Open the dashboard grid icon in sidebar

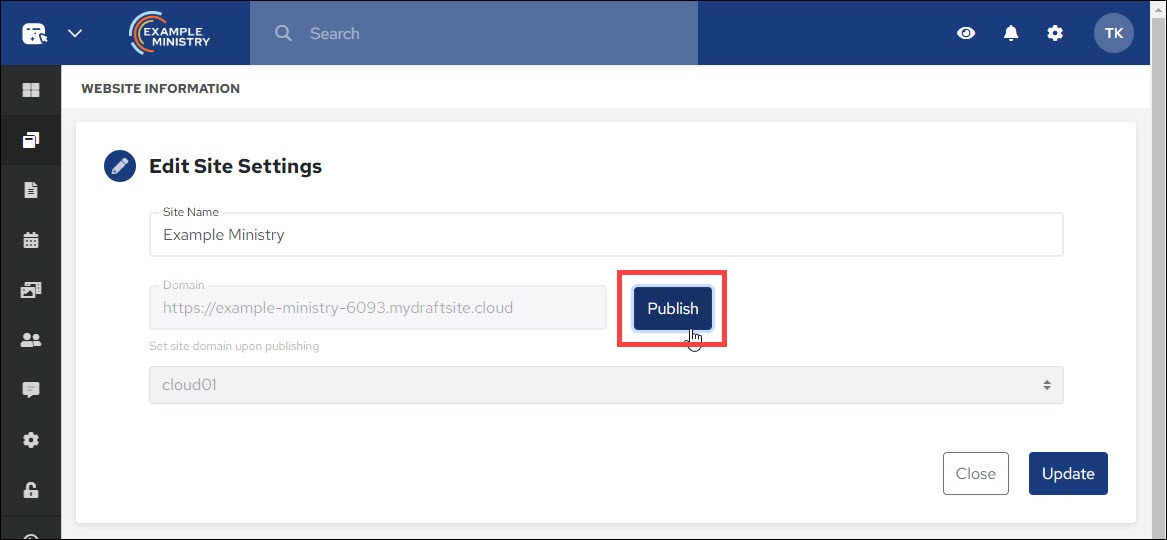[31, 90]
